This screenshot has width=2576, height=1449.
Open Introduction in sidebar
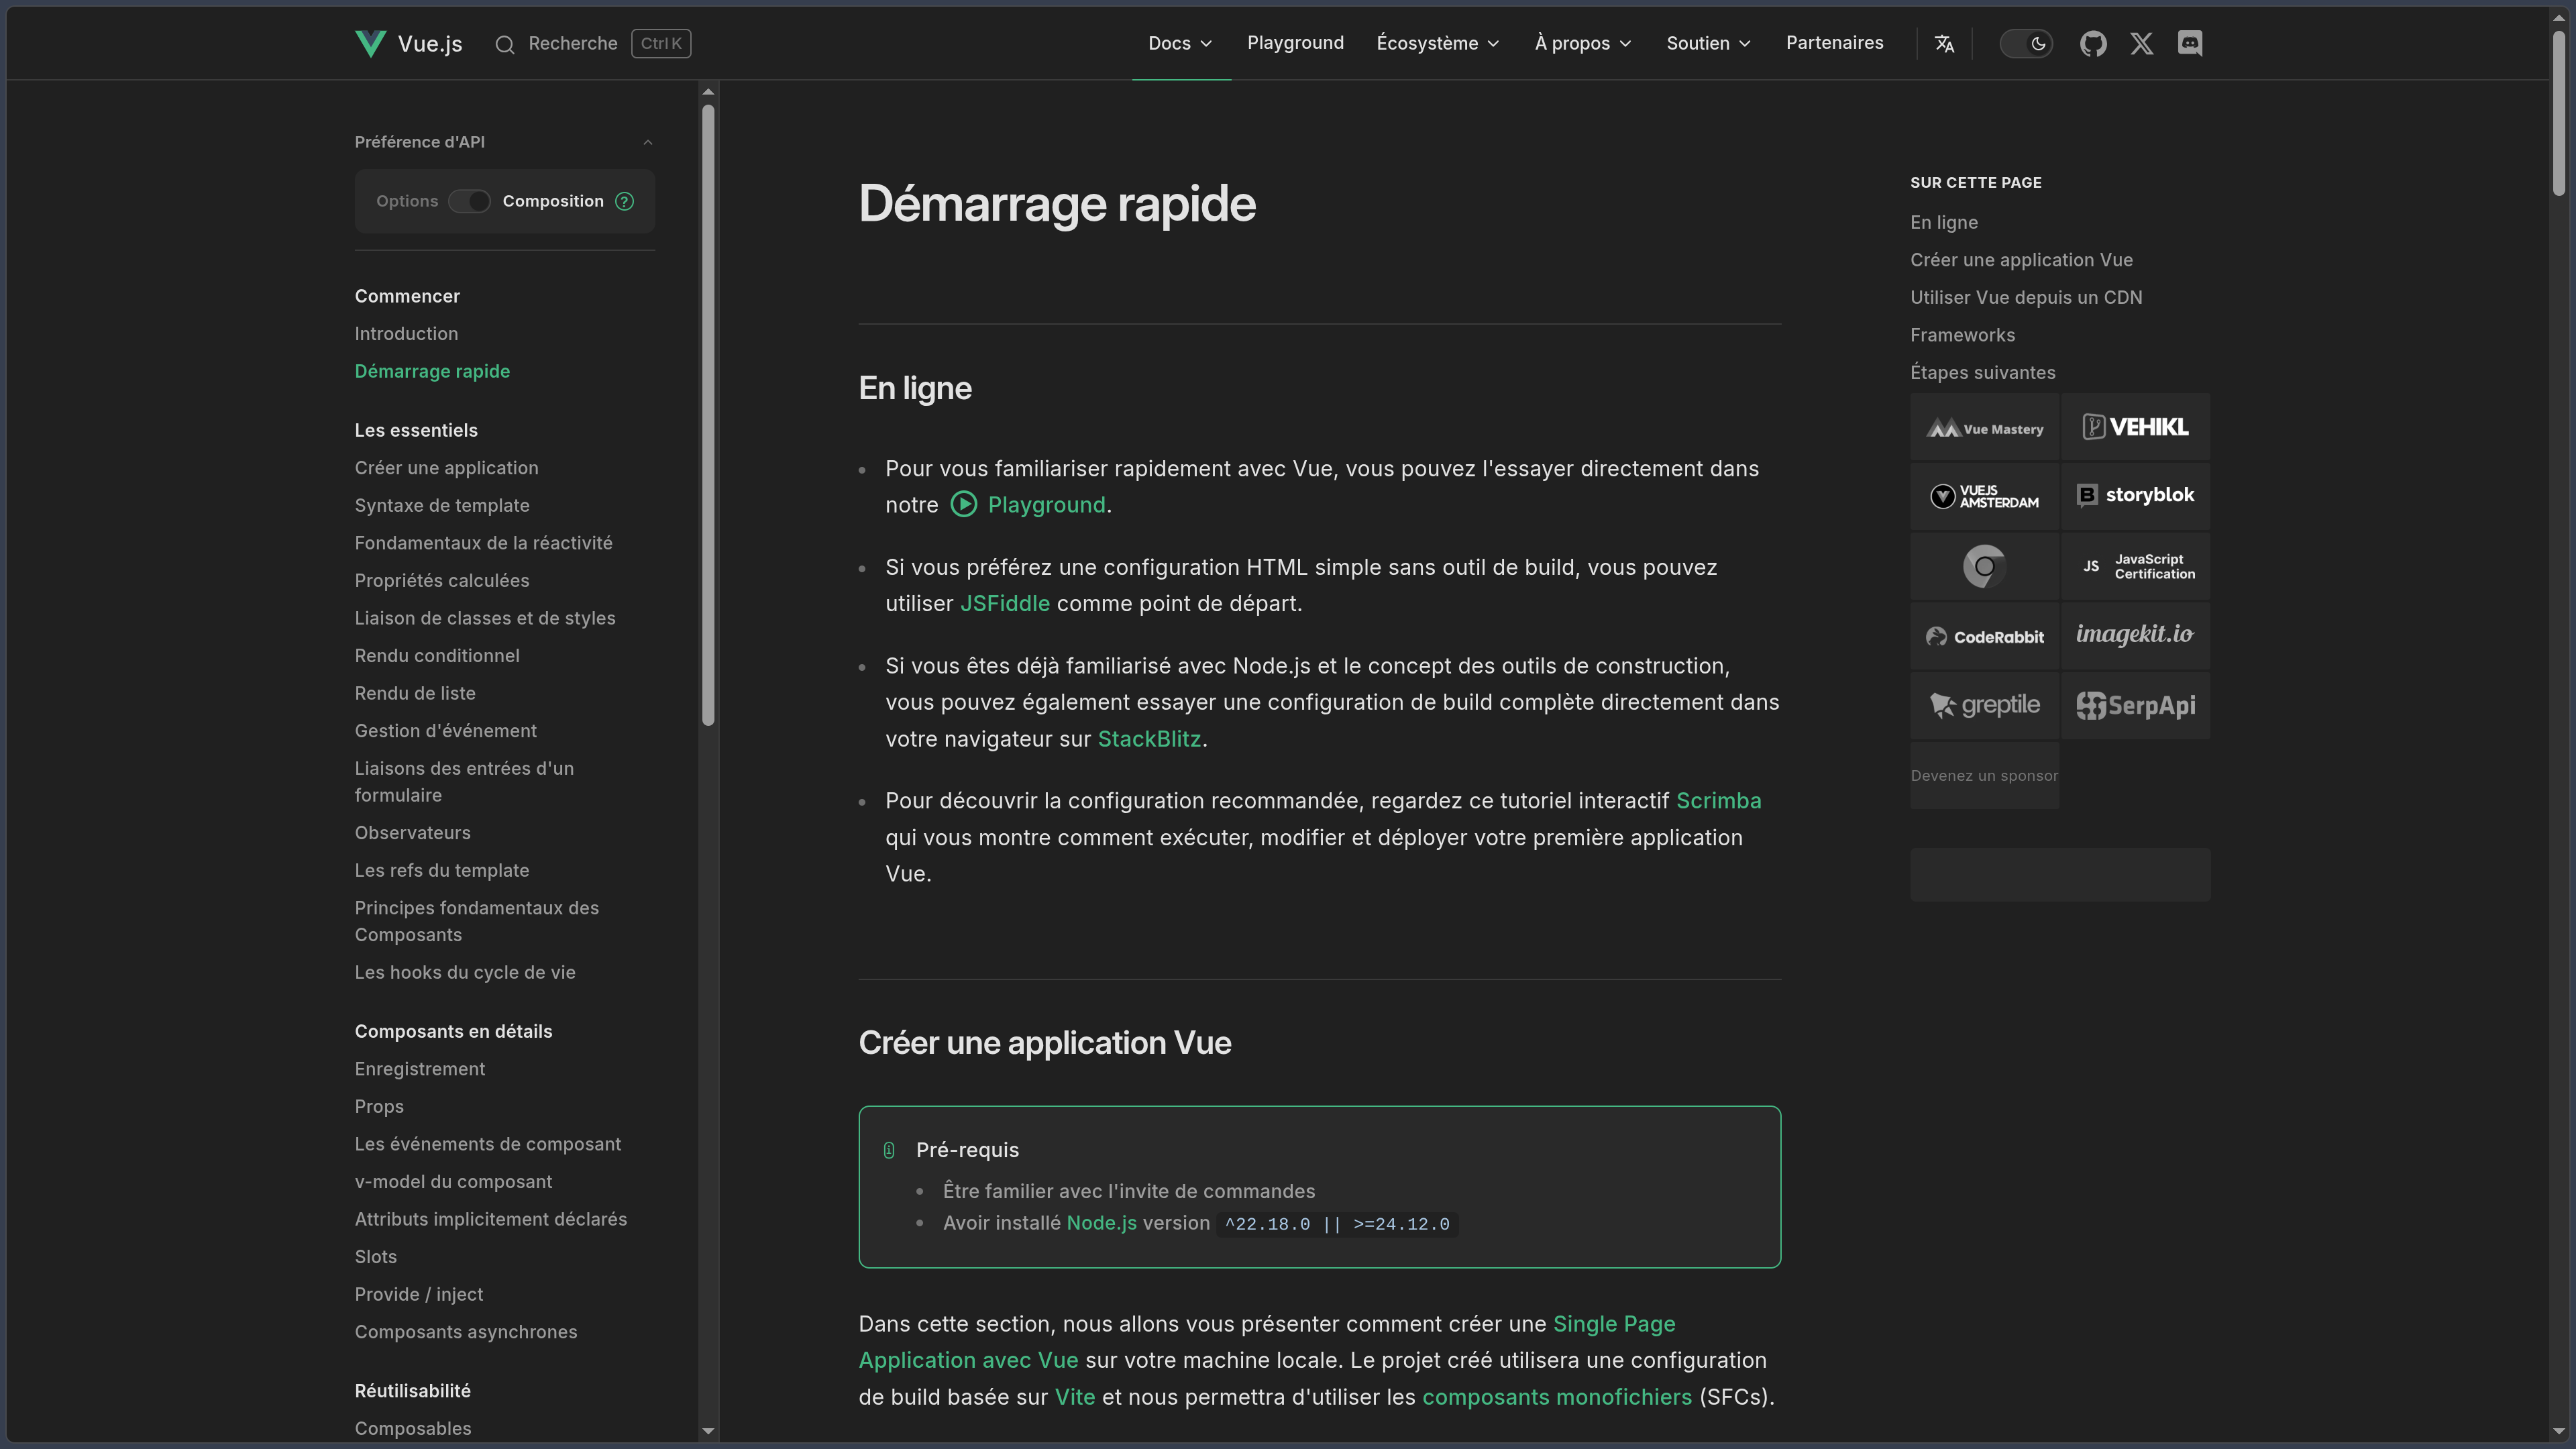click(x=406, y=334)
